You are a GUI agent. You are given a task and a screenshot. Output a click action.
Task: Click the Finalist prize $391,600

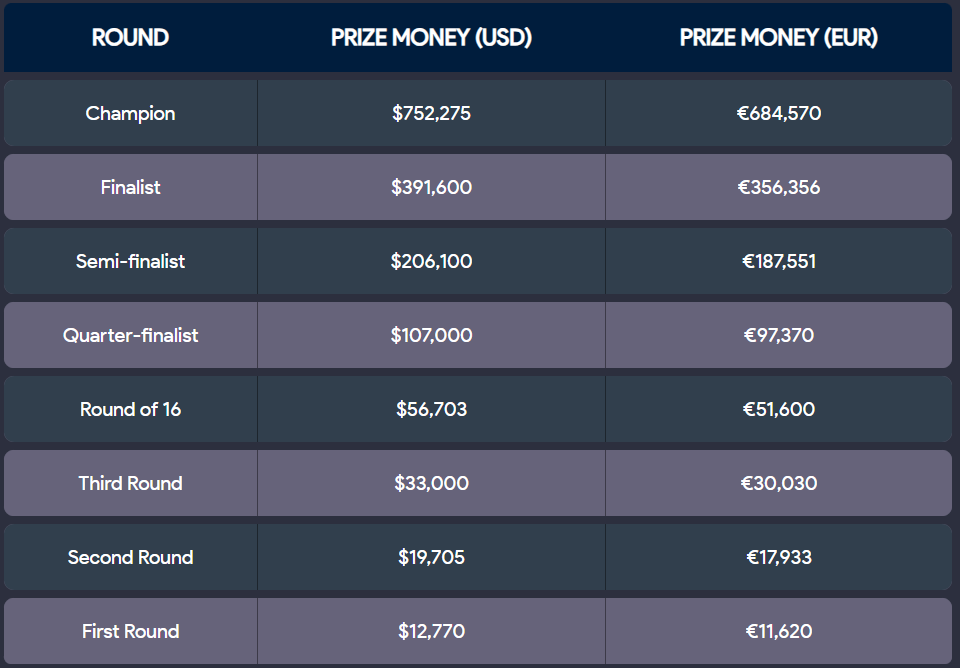[x=431, y=187]
